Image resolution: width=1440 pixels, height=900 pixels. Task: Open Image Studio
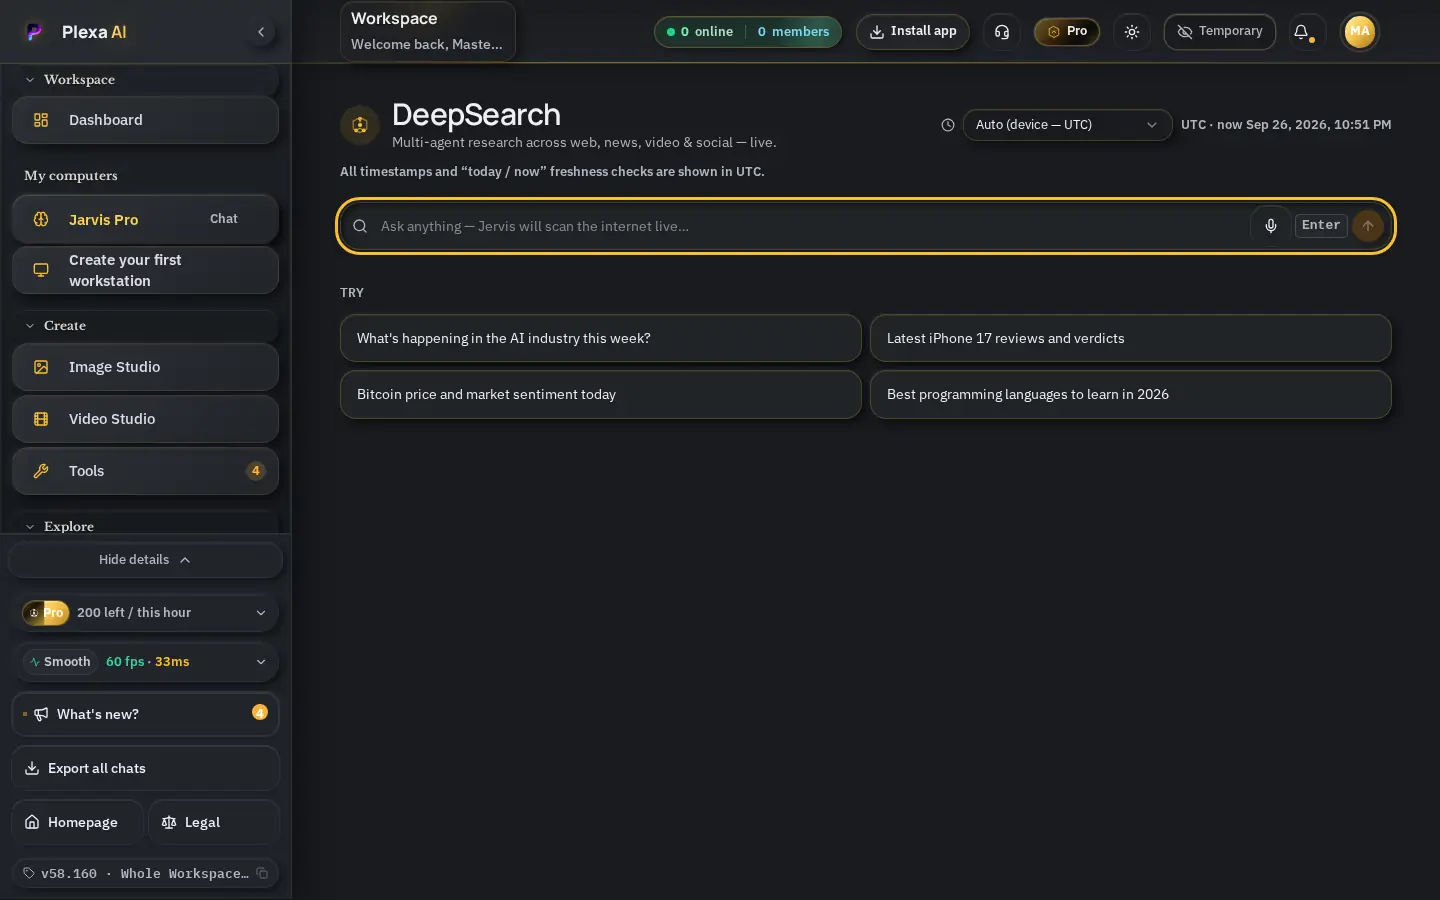(x=145, y=367)
